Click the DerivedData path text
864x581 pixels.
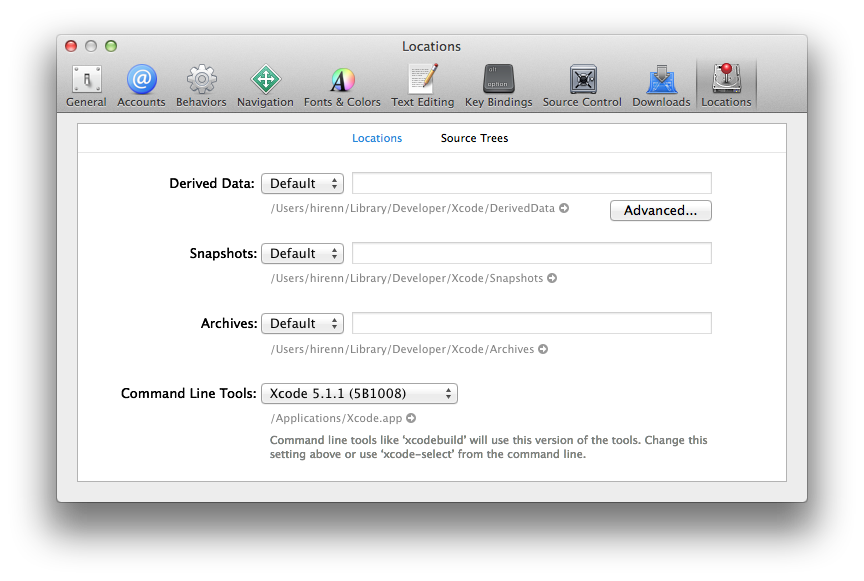(x=413, y=208)
